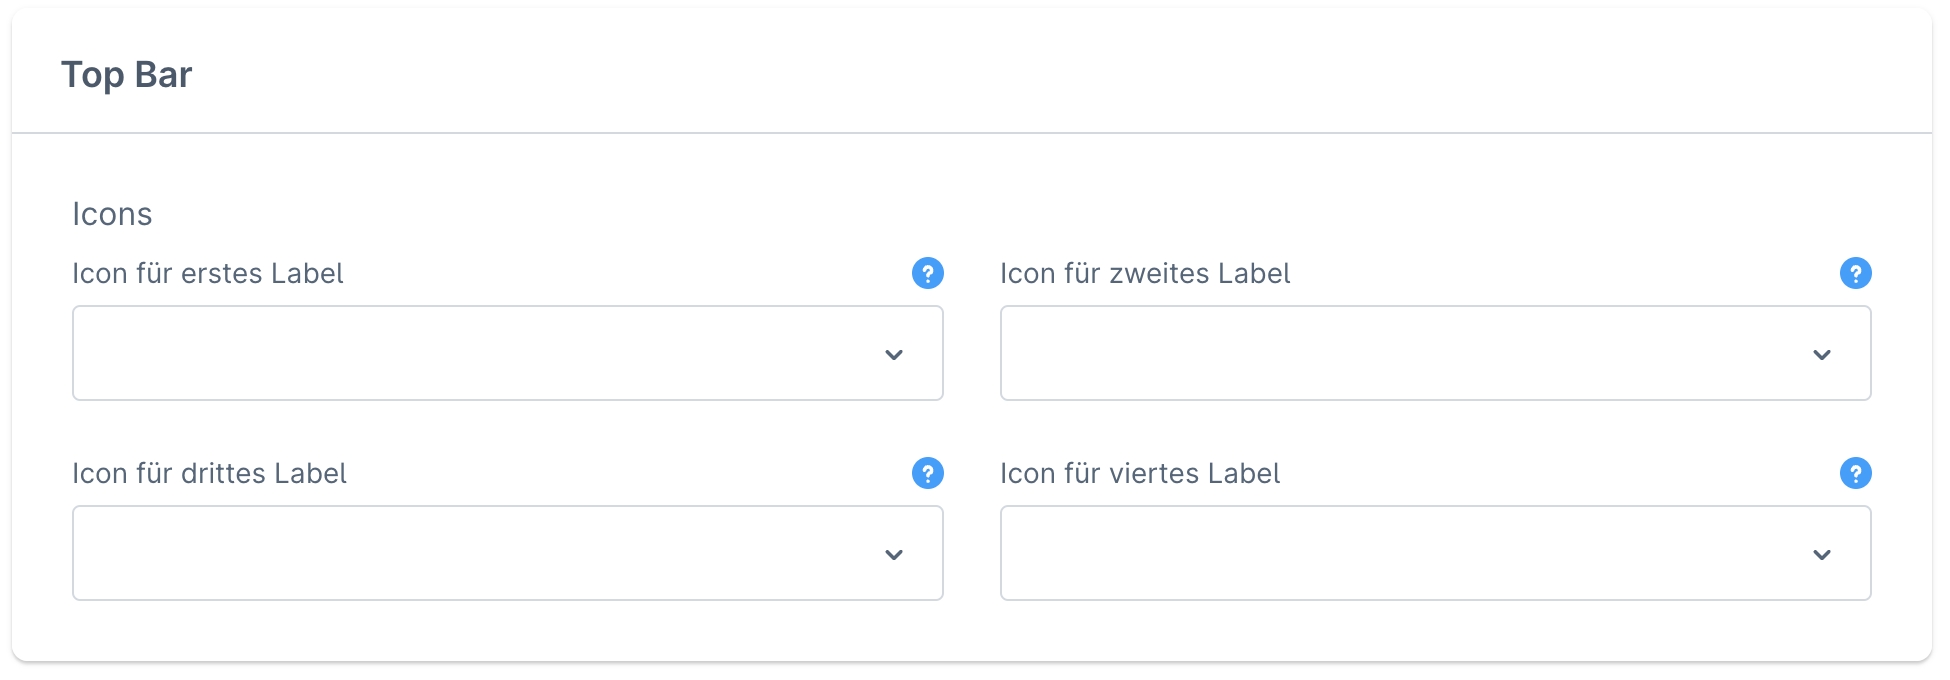This screenshot has height=680, width=1950.
Task: Click the 'Icon für zweites Label' label text
Action: tap(1145, 273)
